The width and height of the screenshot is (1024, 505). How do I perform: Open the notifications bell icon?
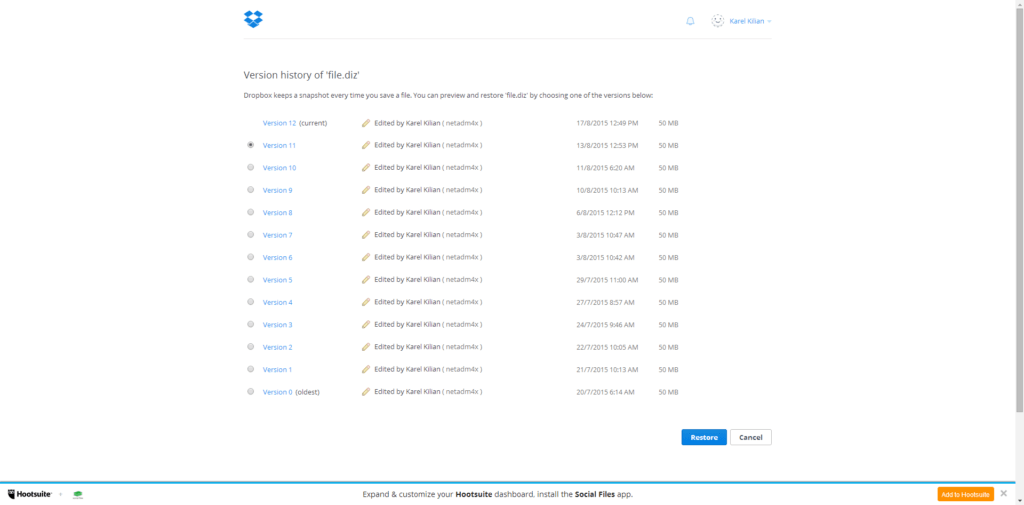click(x=690, y=22)
